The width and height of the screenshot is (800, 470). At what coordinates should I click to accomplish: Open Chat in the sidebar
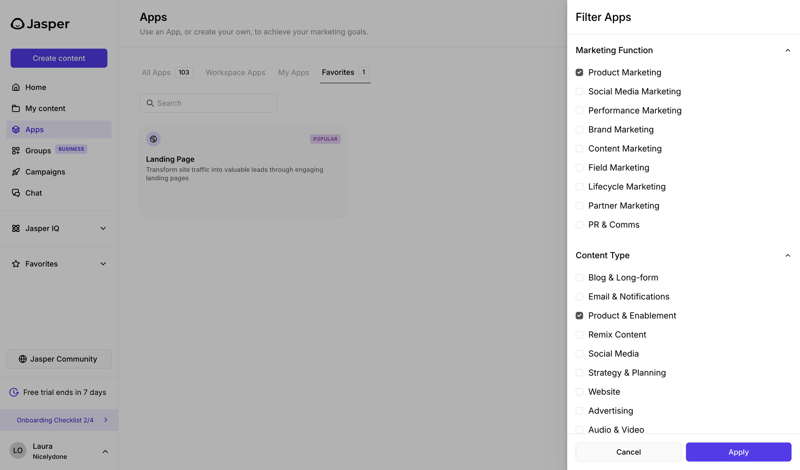click(x=59, y=193)
